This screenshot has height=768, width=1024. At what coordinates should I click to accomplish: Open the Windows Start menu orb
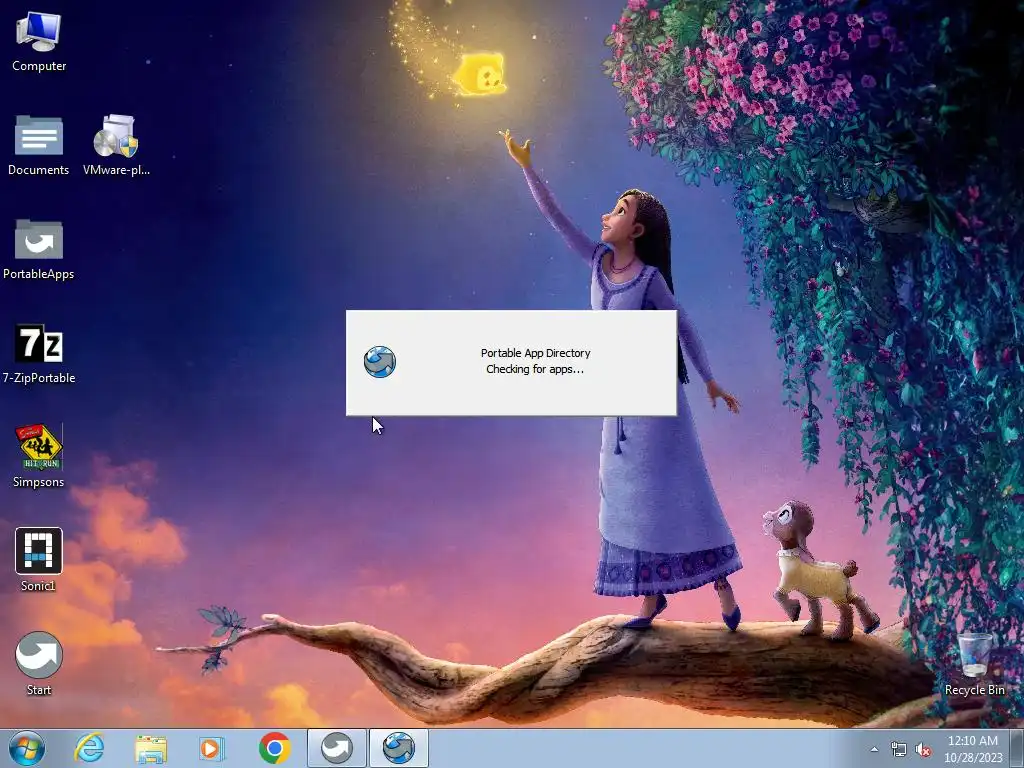pos(27,748)
